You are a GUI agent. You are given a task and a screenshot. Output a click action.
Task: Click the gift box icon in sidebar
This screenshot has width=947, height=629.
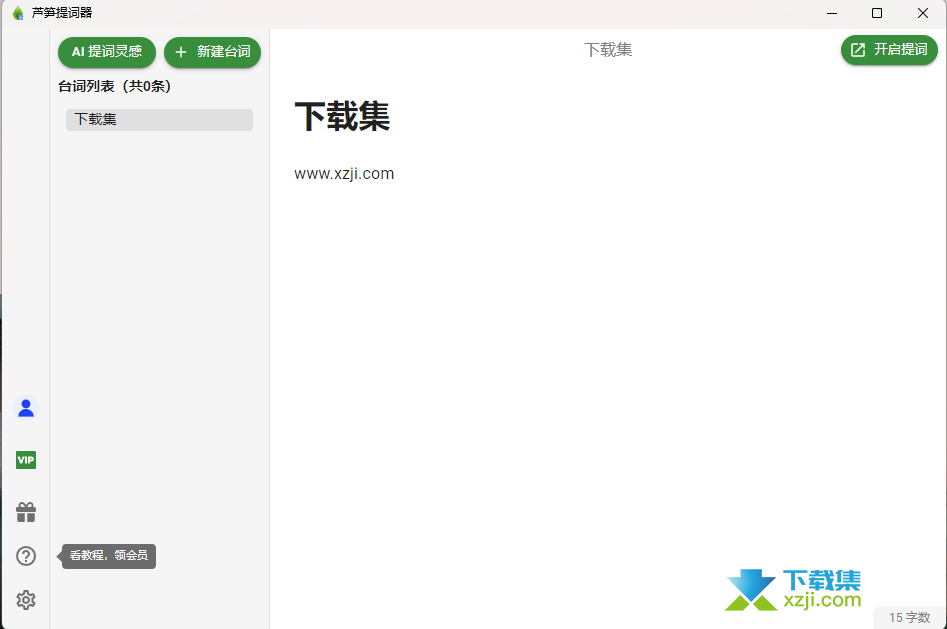coord(26,512)
